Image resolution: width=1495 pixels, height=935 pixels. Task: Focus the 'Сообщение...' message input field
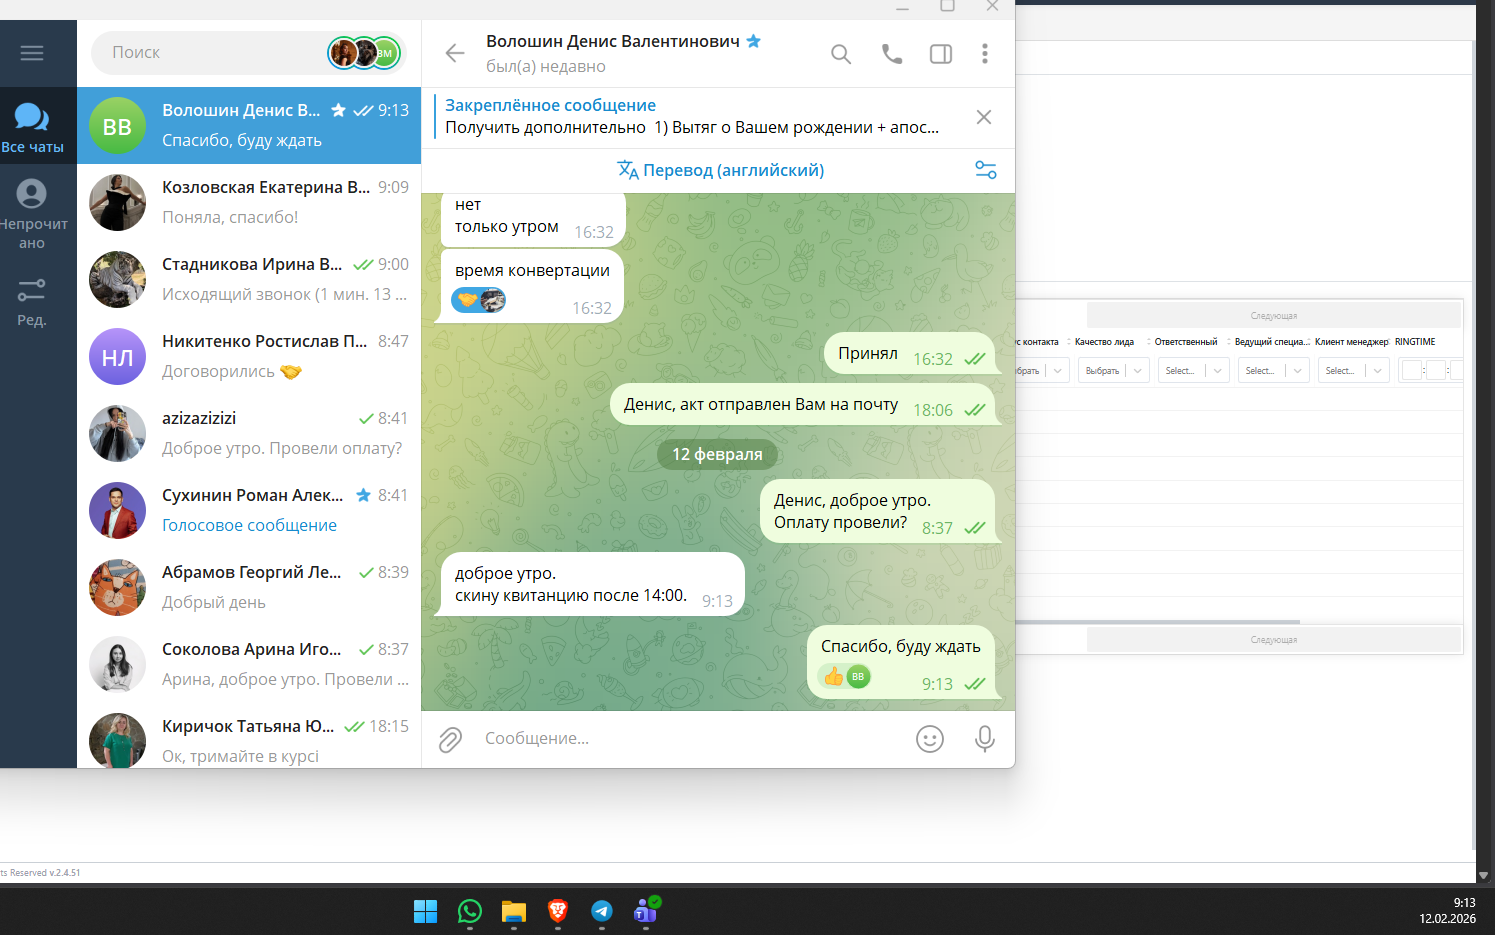(690, 739)
